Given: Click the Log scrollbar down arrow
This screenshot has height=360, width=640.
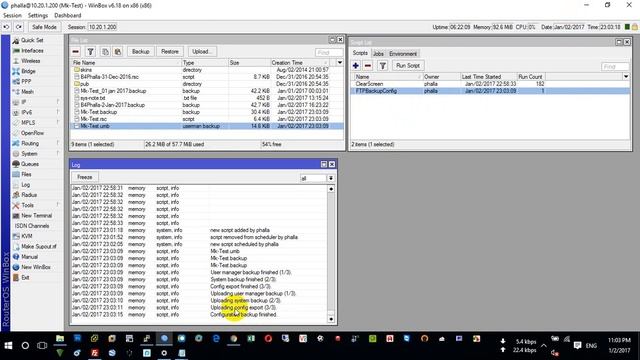Looking at the screenshot, I should pyautogui.click(x=331, y=319).
